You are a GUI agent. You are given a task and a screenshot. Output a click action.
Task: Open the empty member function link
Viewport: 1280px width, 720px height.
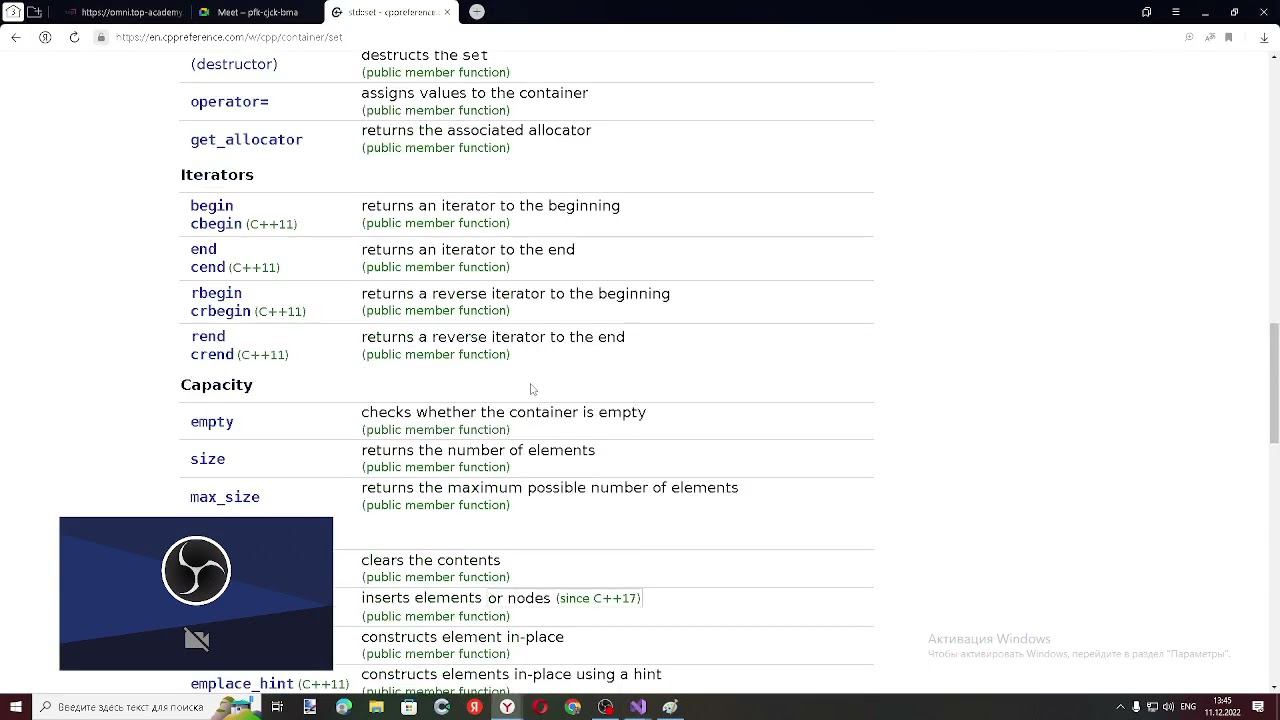click(212, 422)
